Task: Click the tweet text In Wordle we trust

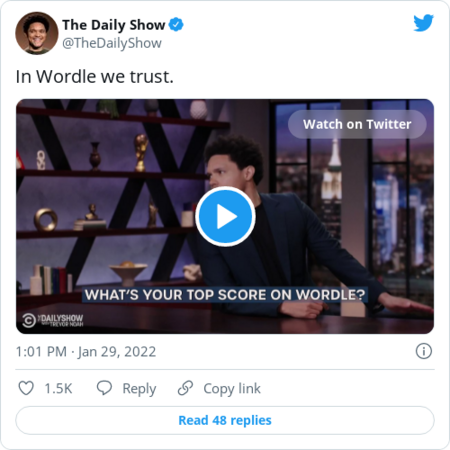Action: click(95, 77)
